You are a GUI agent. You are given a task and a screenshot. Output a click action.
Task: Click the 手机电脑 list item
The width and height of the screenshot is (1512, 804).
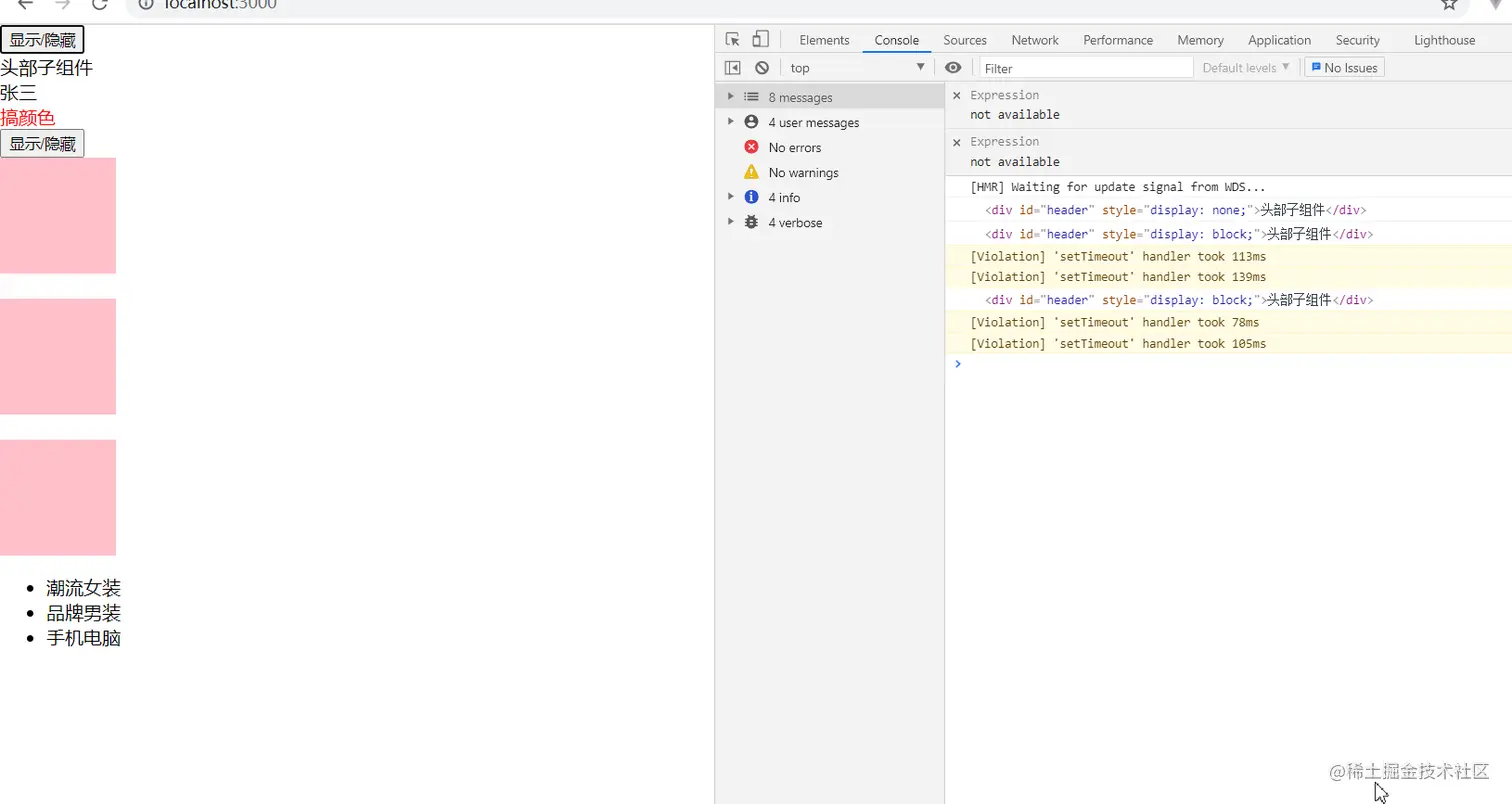pos(83,638)
